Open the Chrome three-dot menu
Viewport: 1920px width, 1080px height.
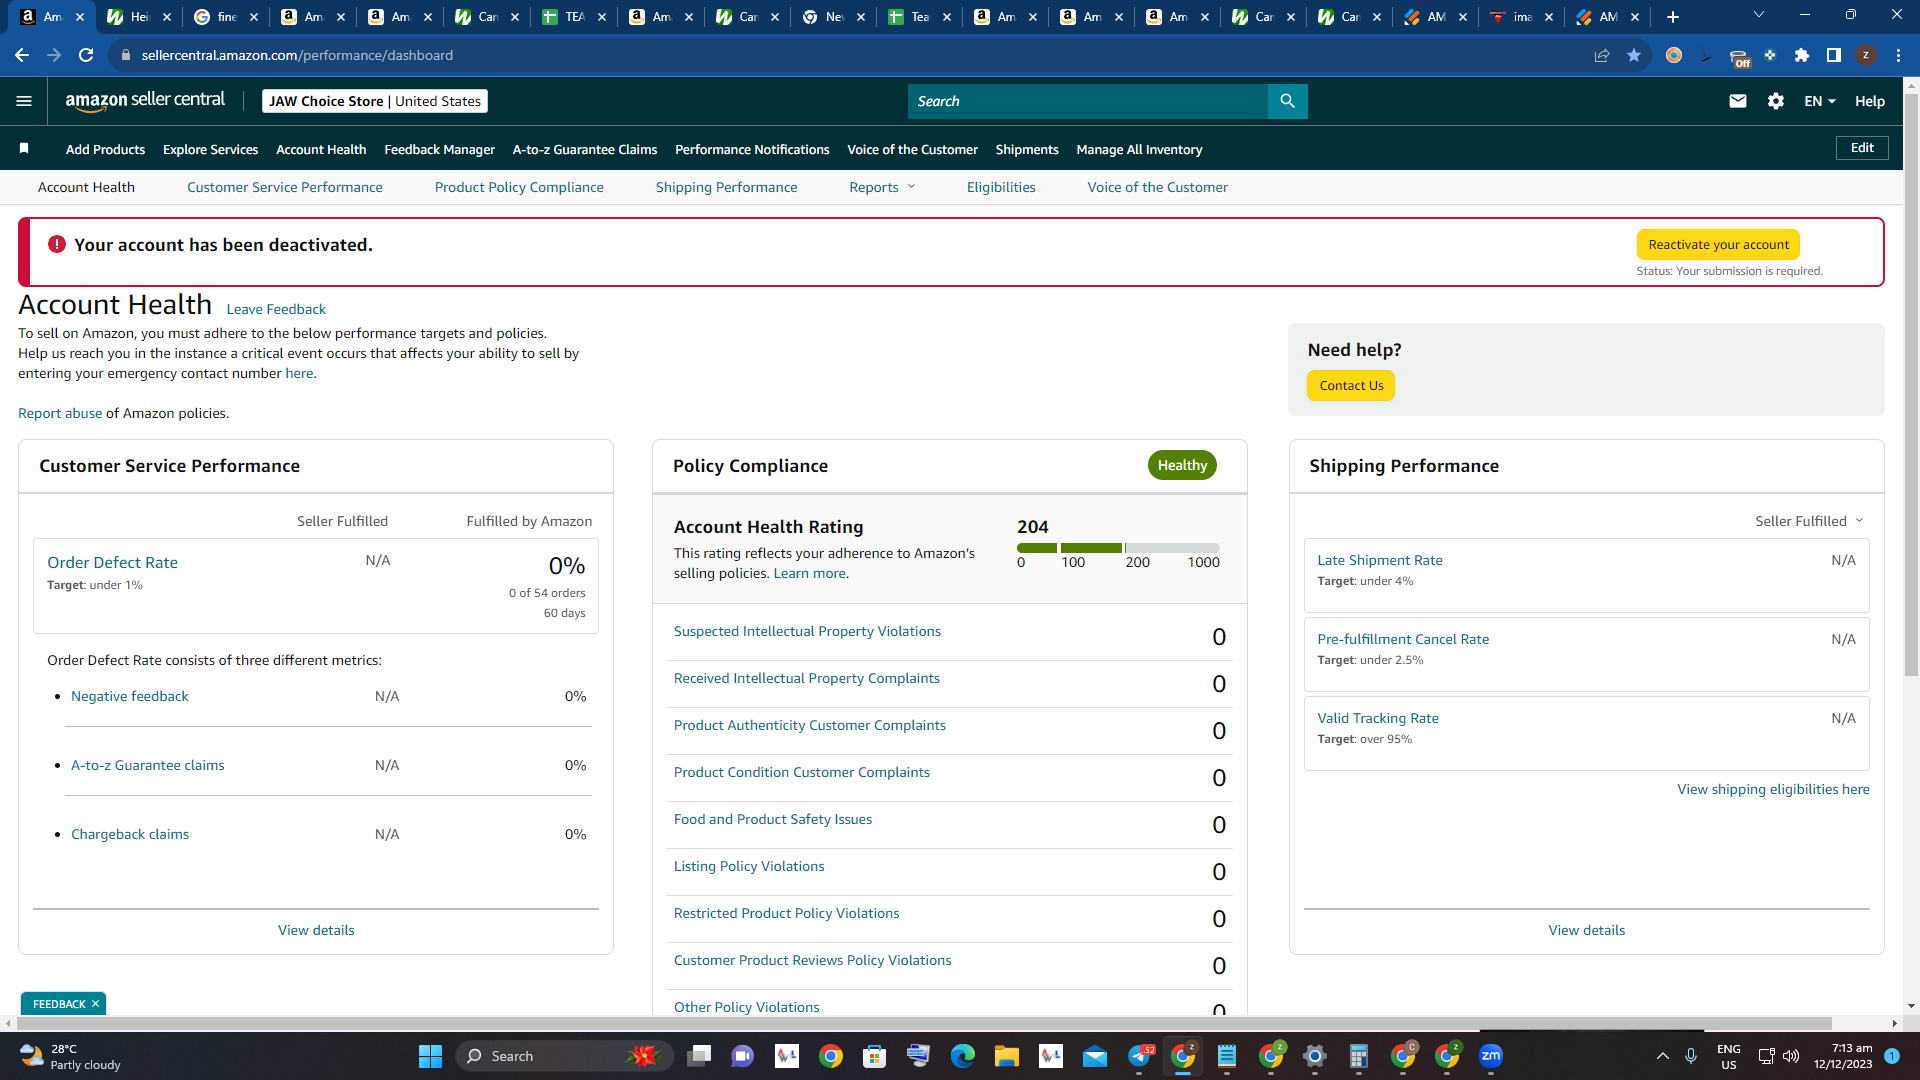point(1898,55)
